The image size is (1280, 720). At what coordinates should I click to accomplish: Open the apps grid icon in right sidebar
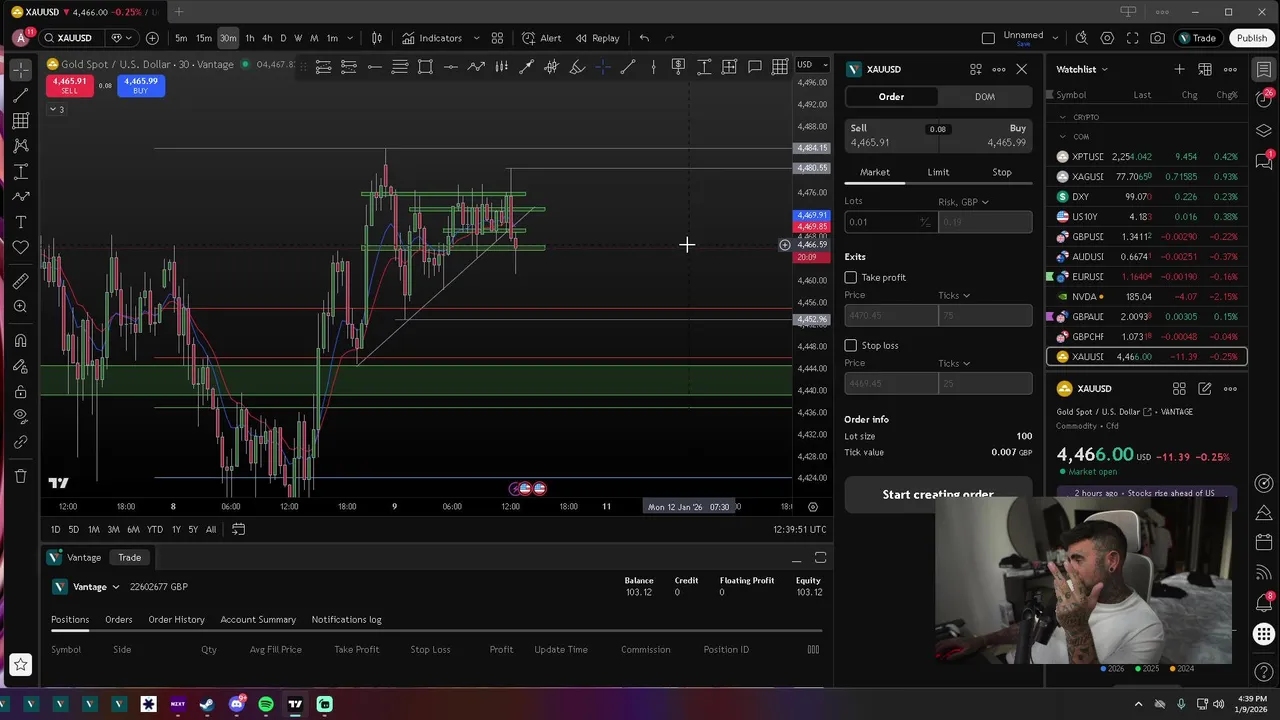(x=1264, y=634)
